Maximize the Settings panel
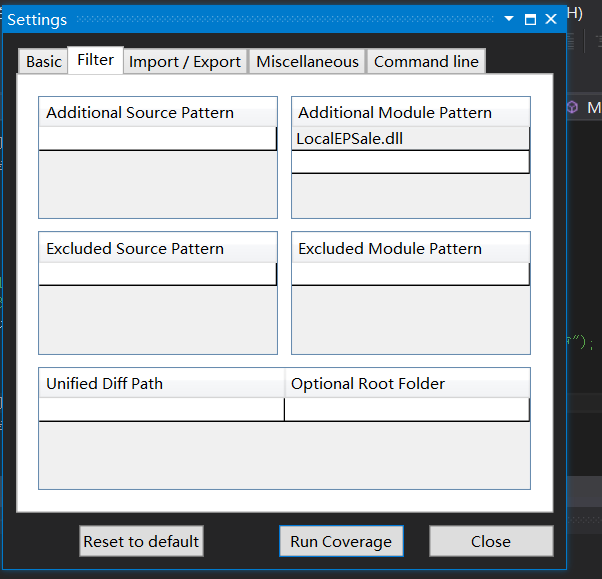602x579 pixels. [530, 19]
